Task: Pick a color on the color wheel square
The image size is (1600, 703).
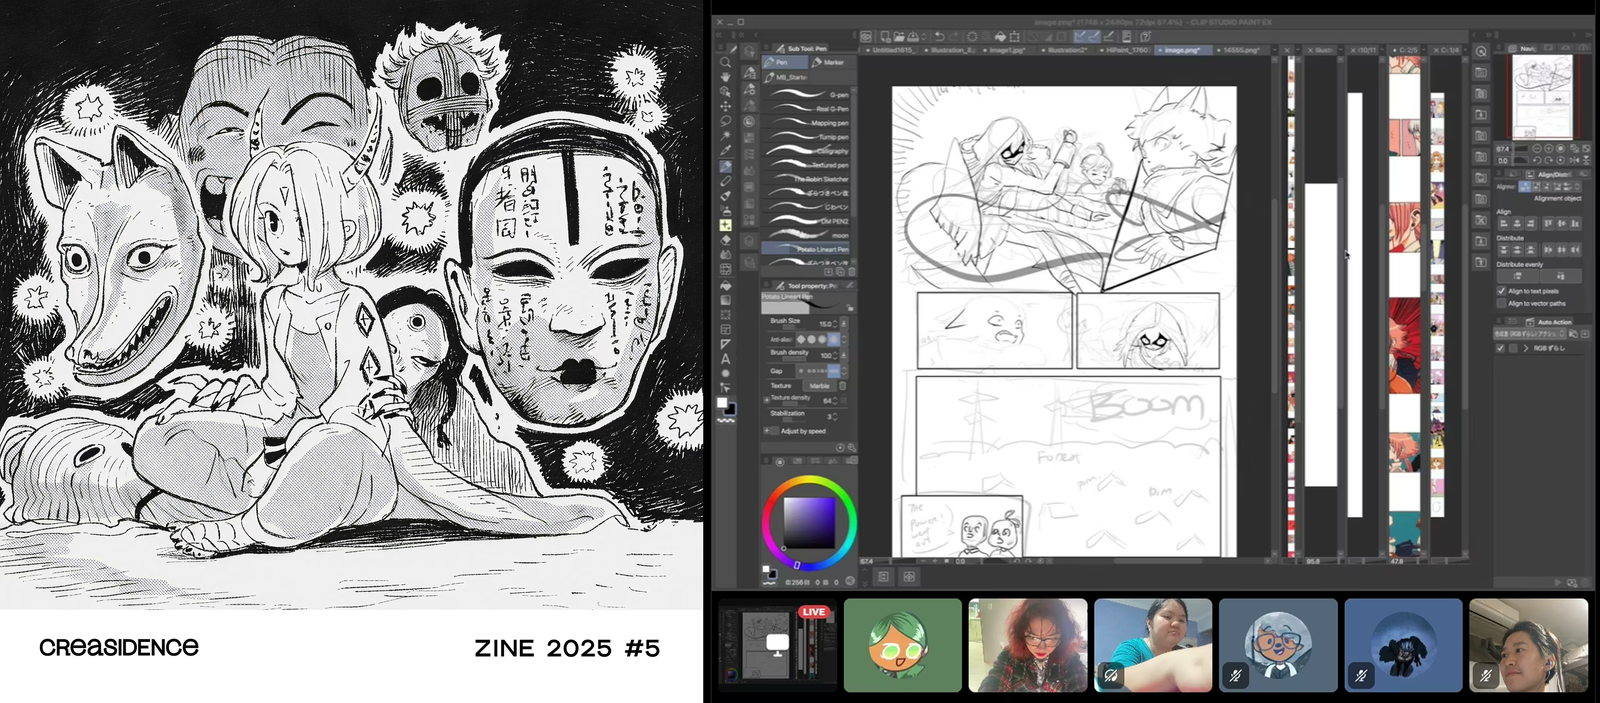Action: [x=808, y=520]
